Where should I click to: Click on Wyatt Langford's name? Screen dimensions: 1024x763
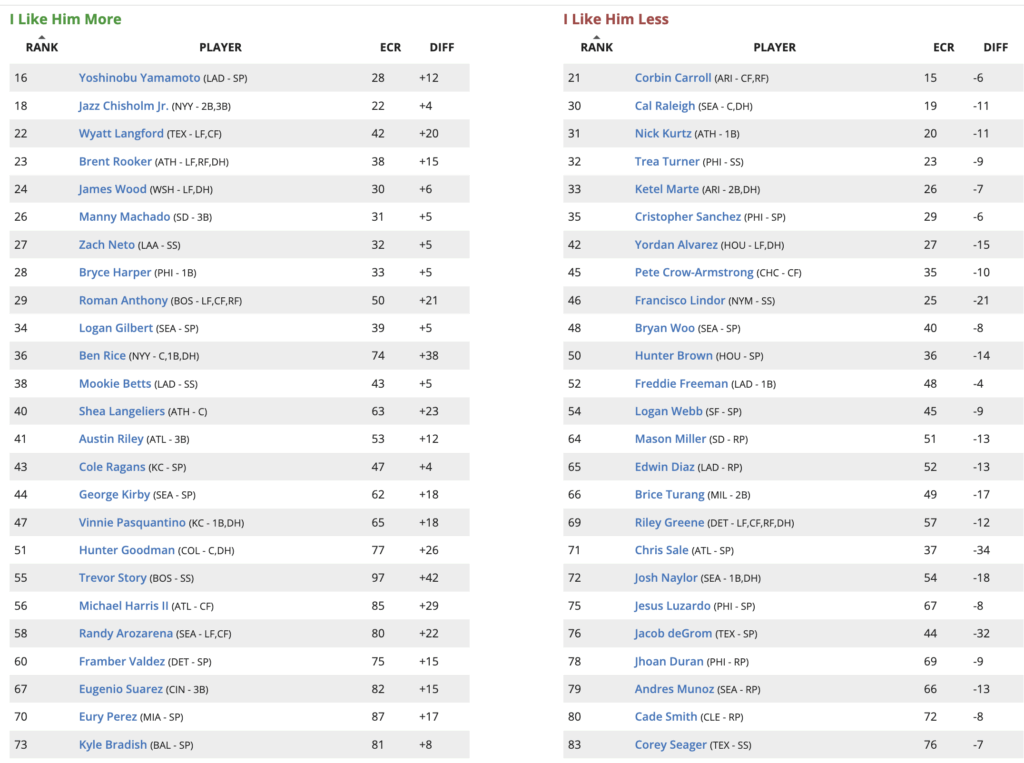[x=121, y=134]
